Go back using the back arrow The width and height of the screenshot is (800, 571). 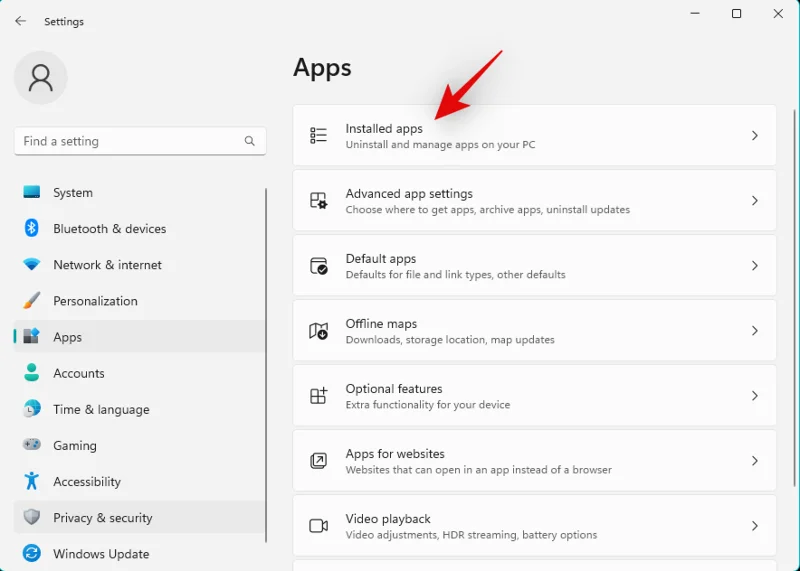click(x=20, y=21)
